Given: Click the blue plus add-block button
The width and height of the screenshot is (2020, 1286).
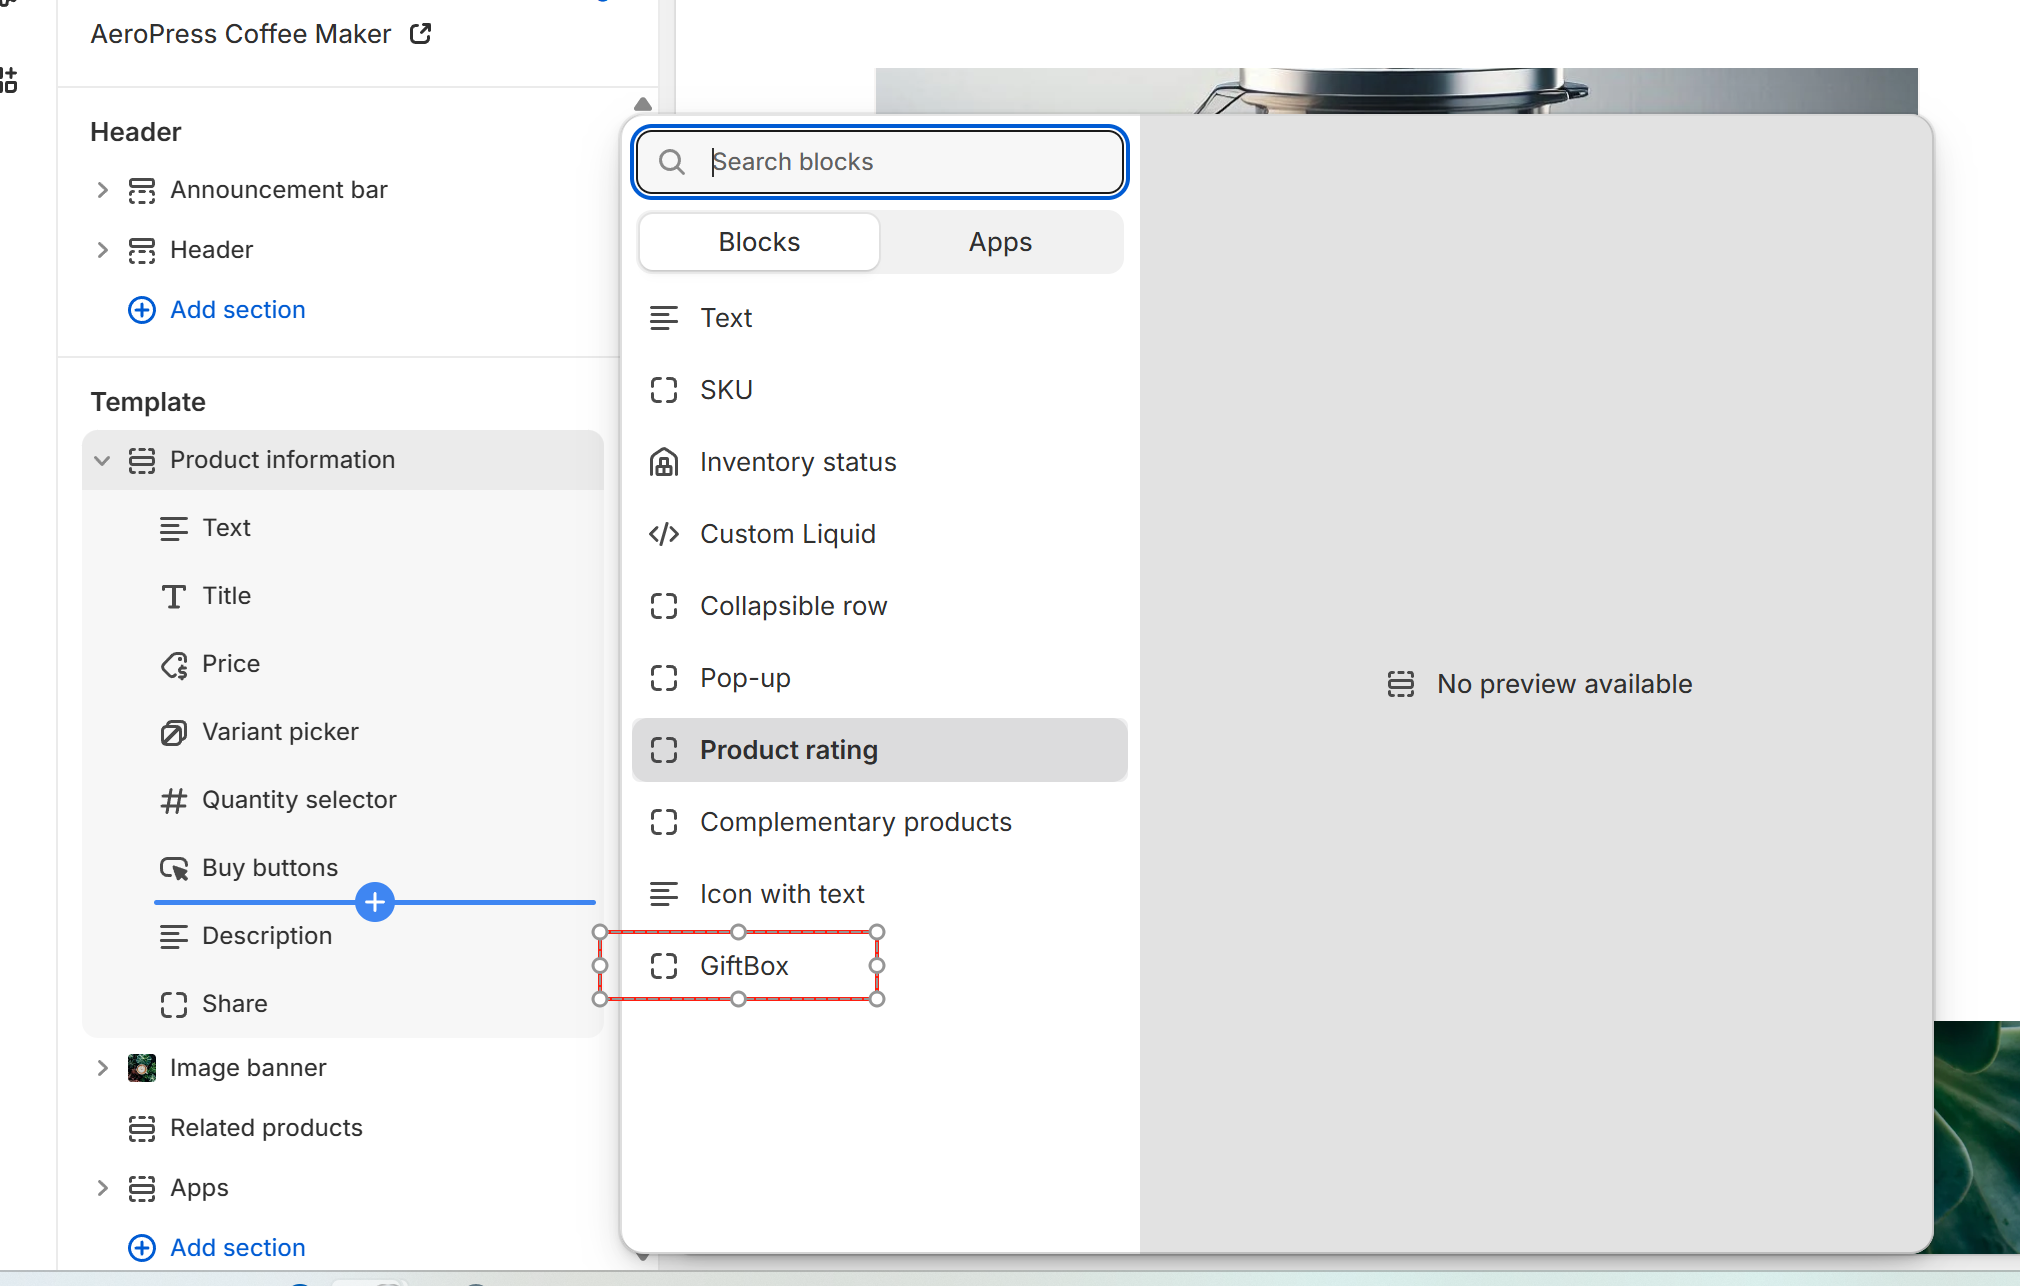Looking at the screenshot, I should point(375,902).
